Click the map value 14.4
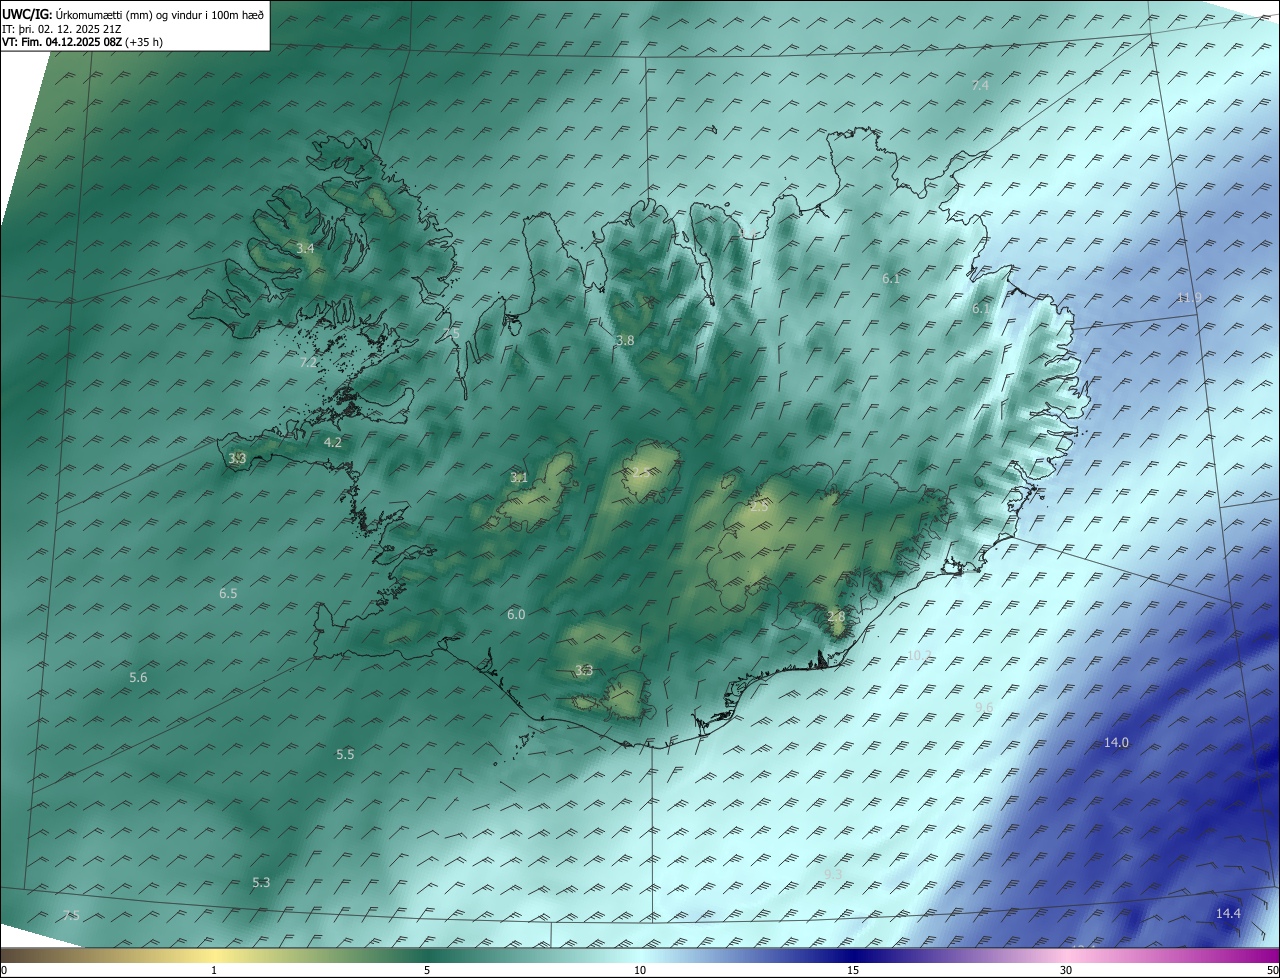The width and height of the screenshot is (1280, 978). coord(1228,914)
